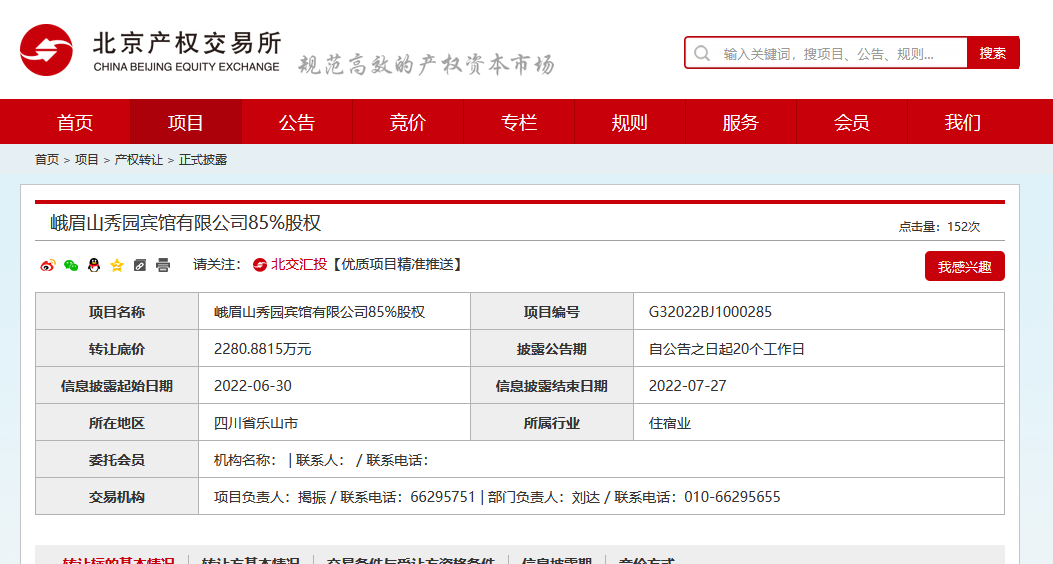Print the page with printer icon

163,265
